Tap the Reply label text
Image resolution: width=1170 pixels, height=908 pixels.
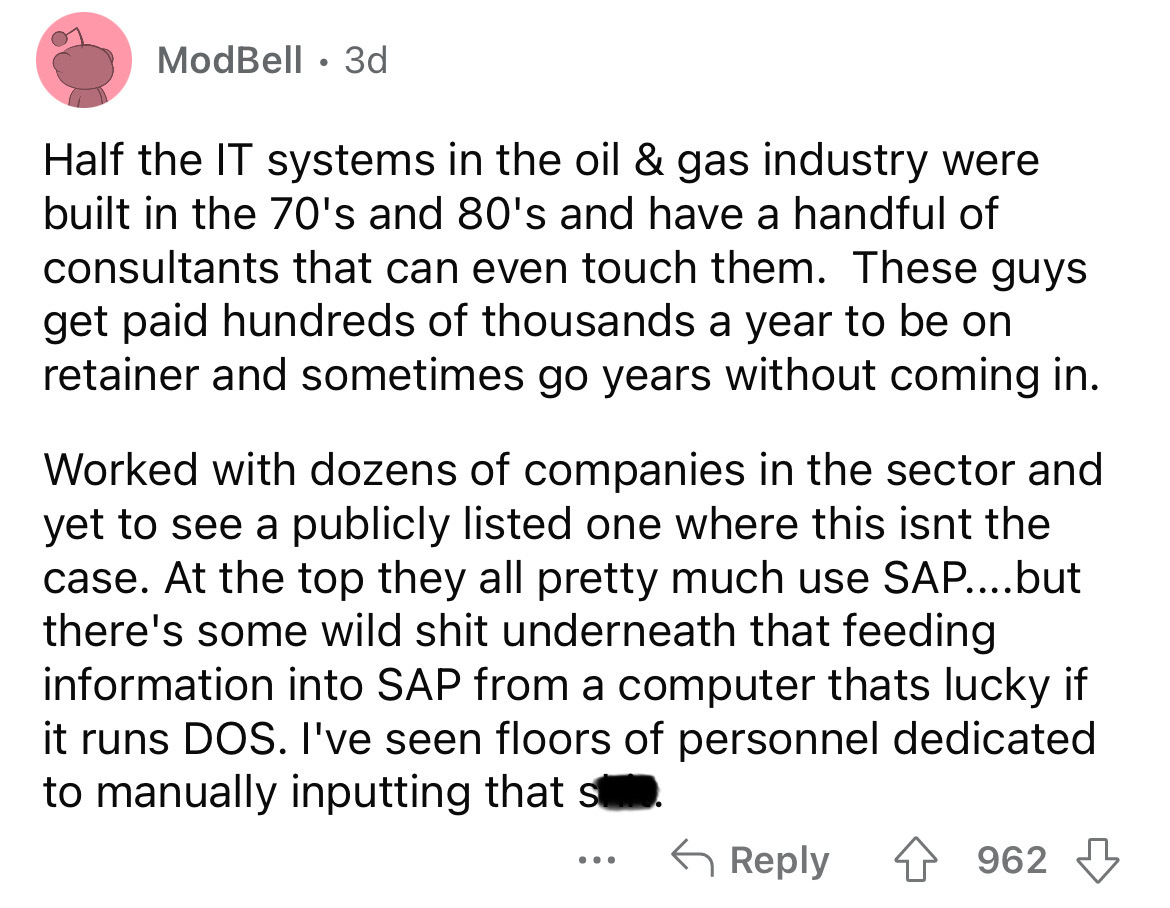coord(779,858)
